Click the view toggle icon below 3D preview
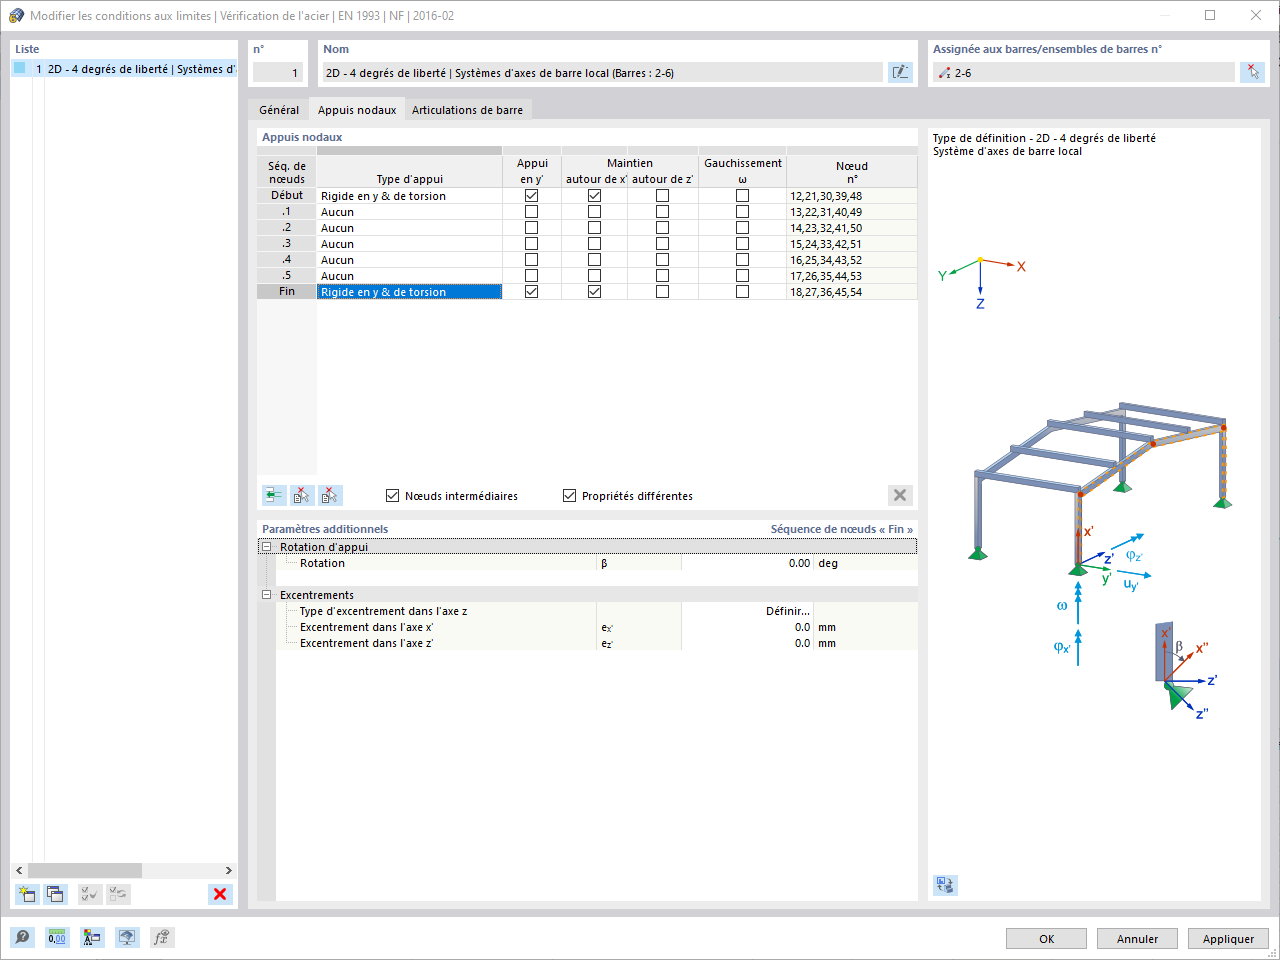Viewport: 1280px width, 960px height. [945, 885]
